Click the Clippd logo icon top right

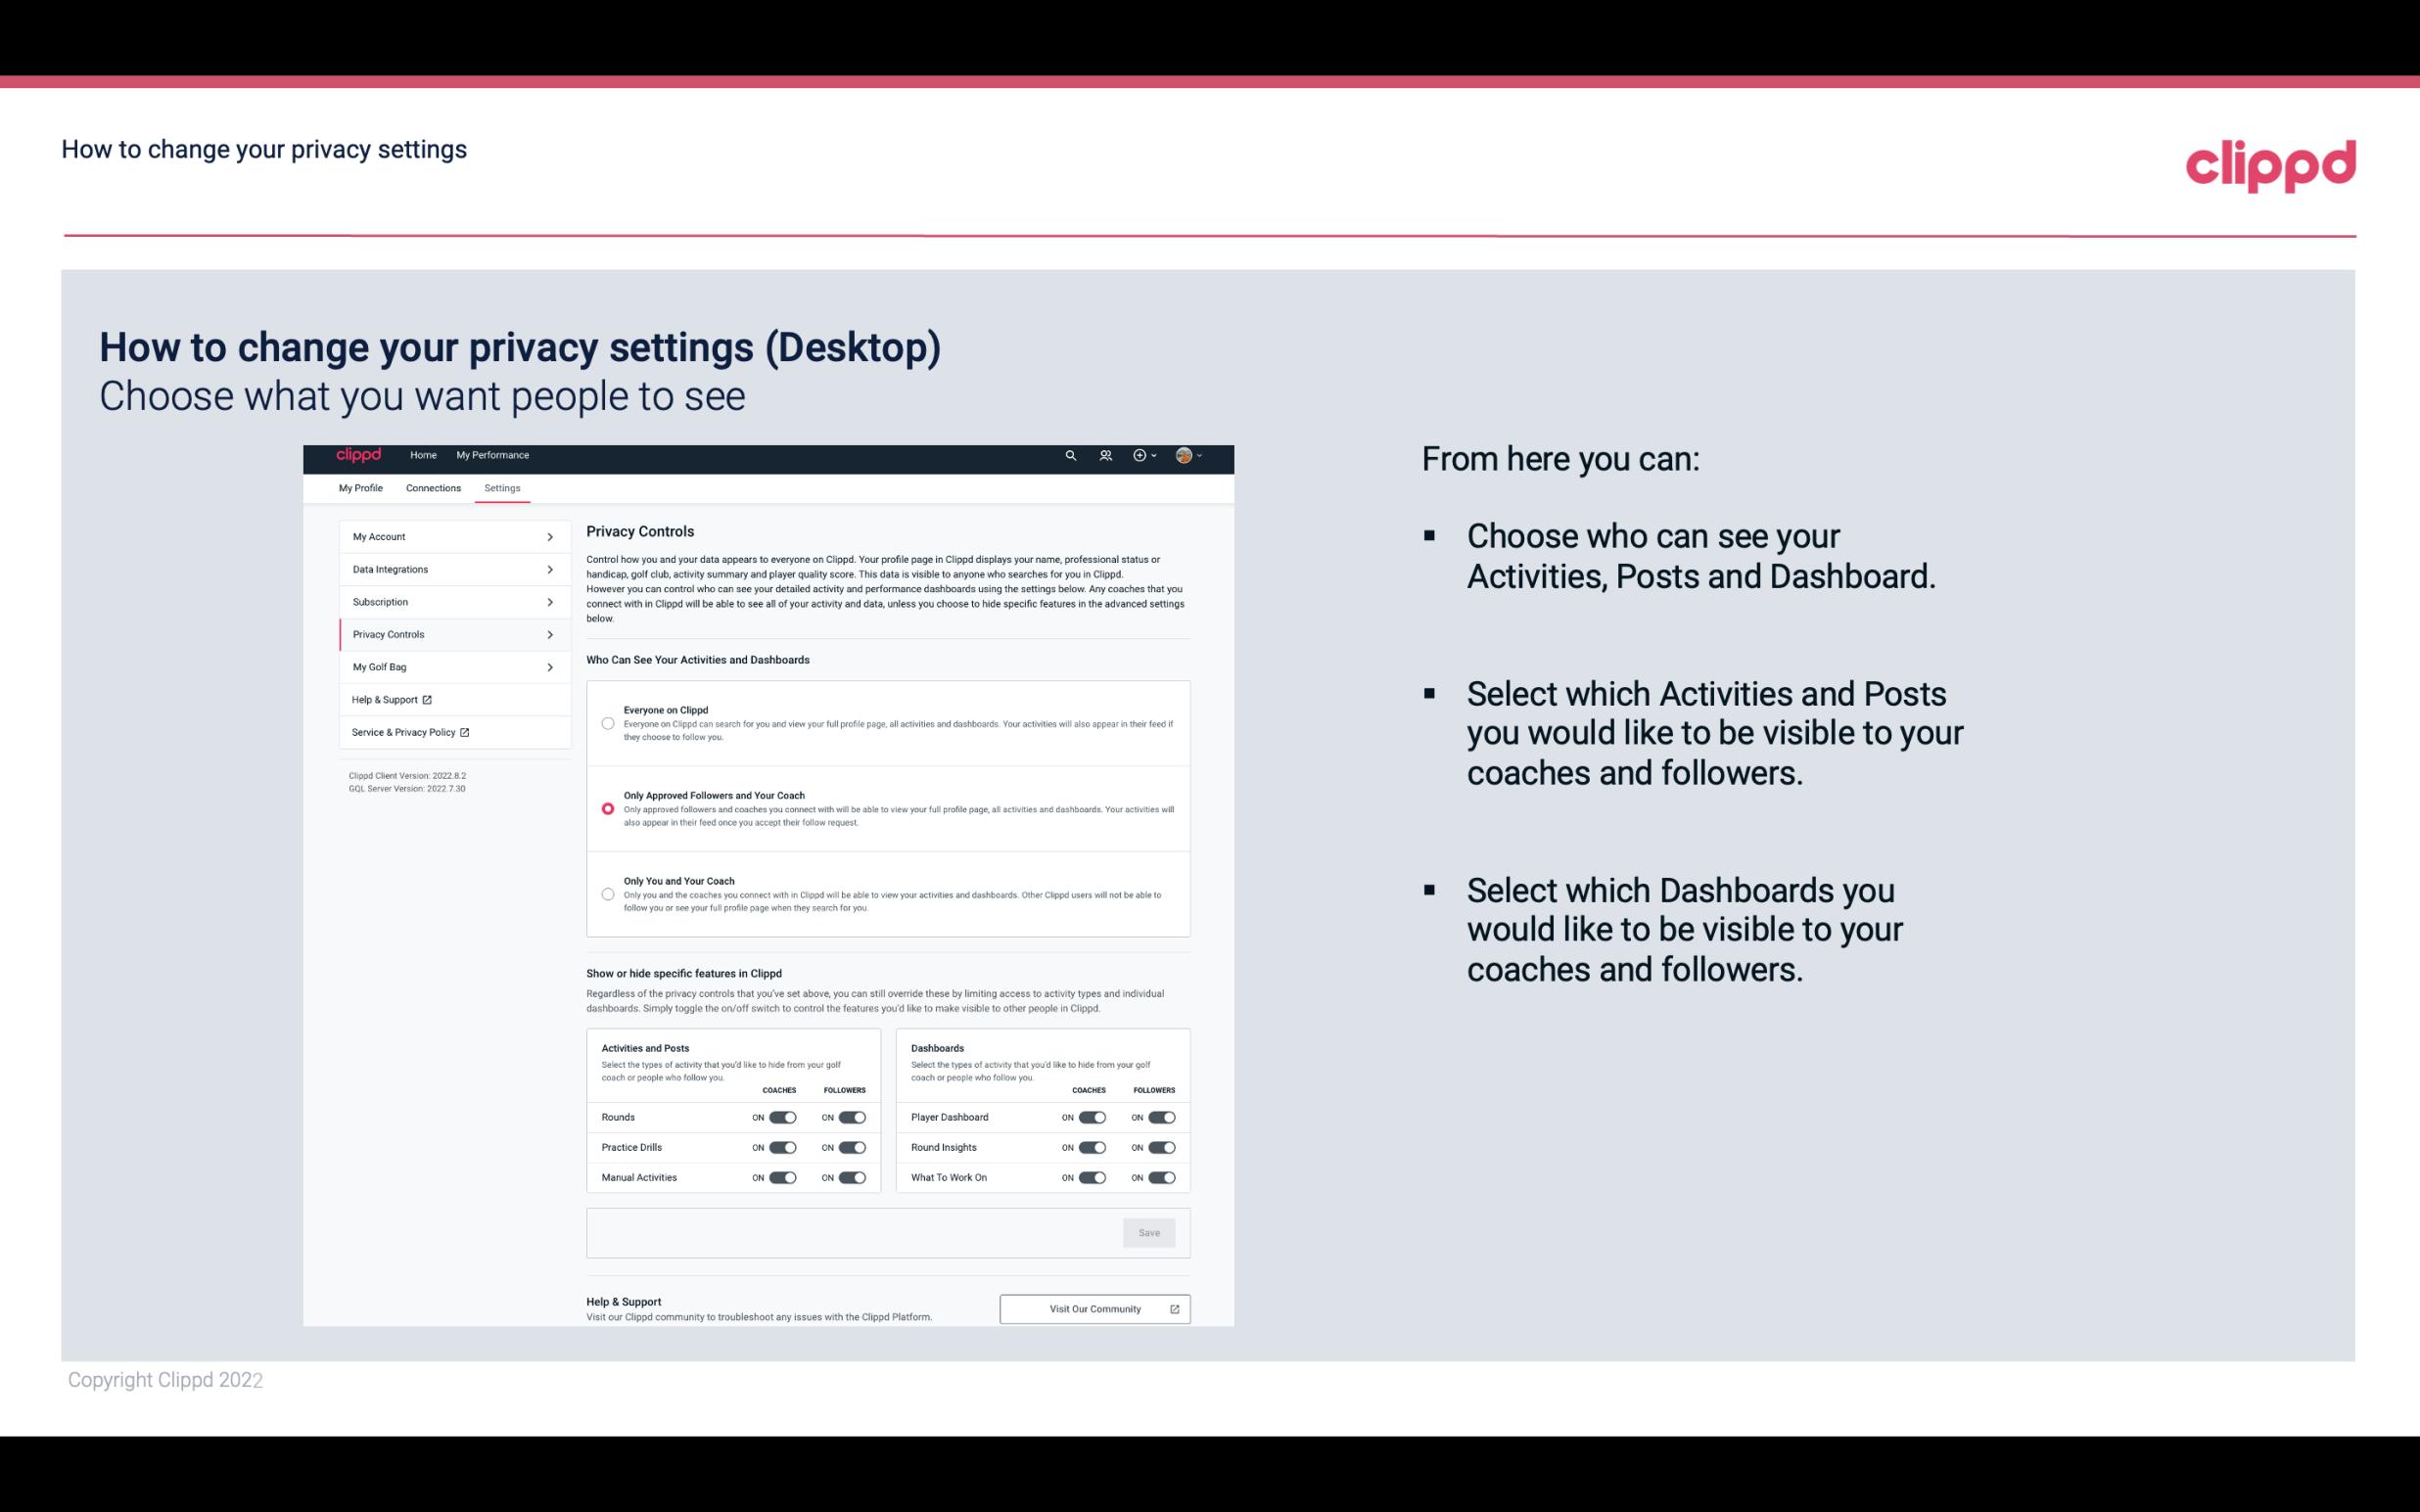pos(2270,165)
